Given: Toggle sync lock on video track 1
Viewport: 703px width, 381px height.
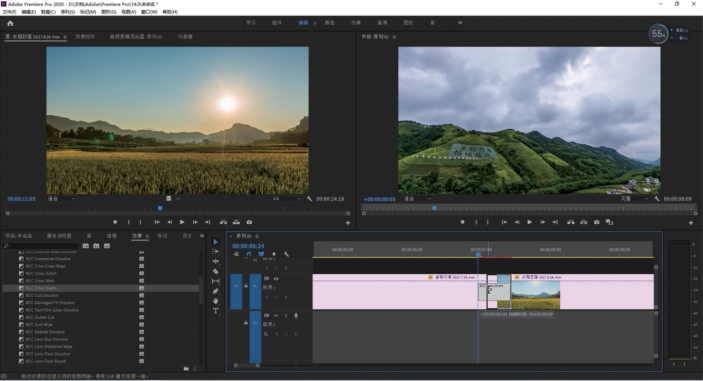Looking at the screenshot, I should (266, 279).
